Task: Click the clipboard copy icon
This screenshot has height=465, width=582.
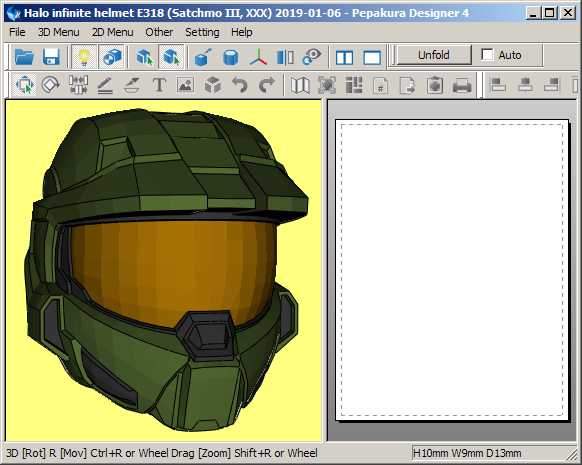Action: 435,85
